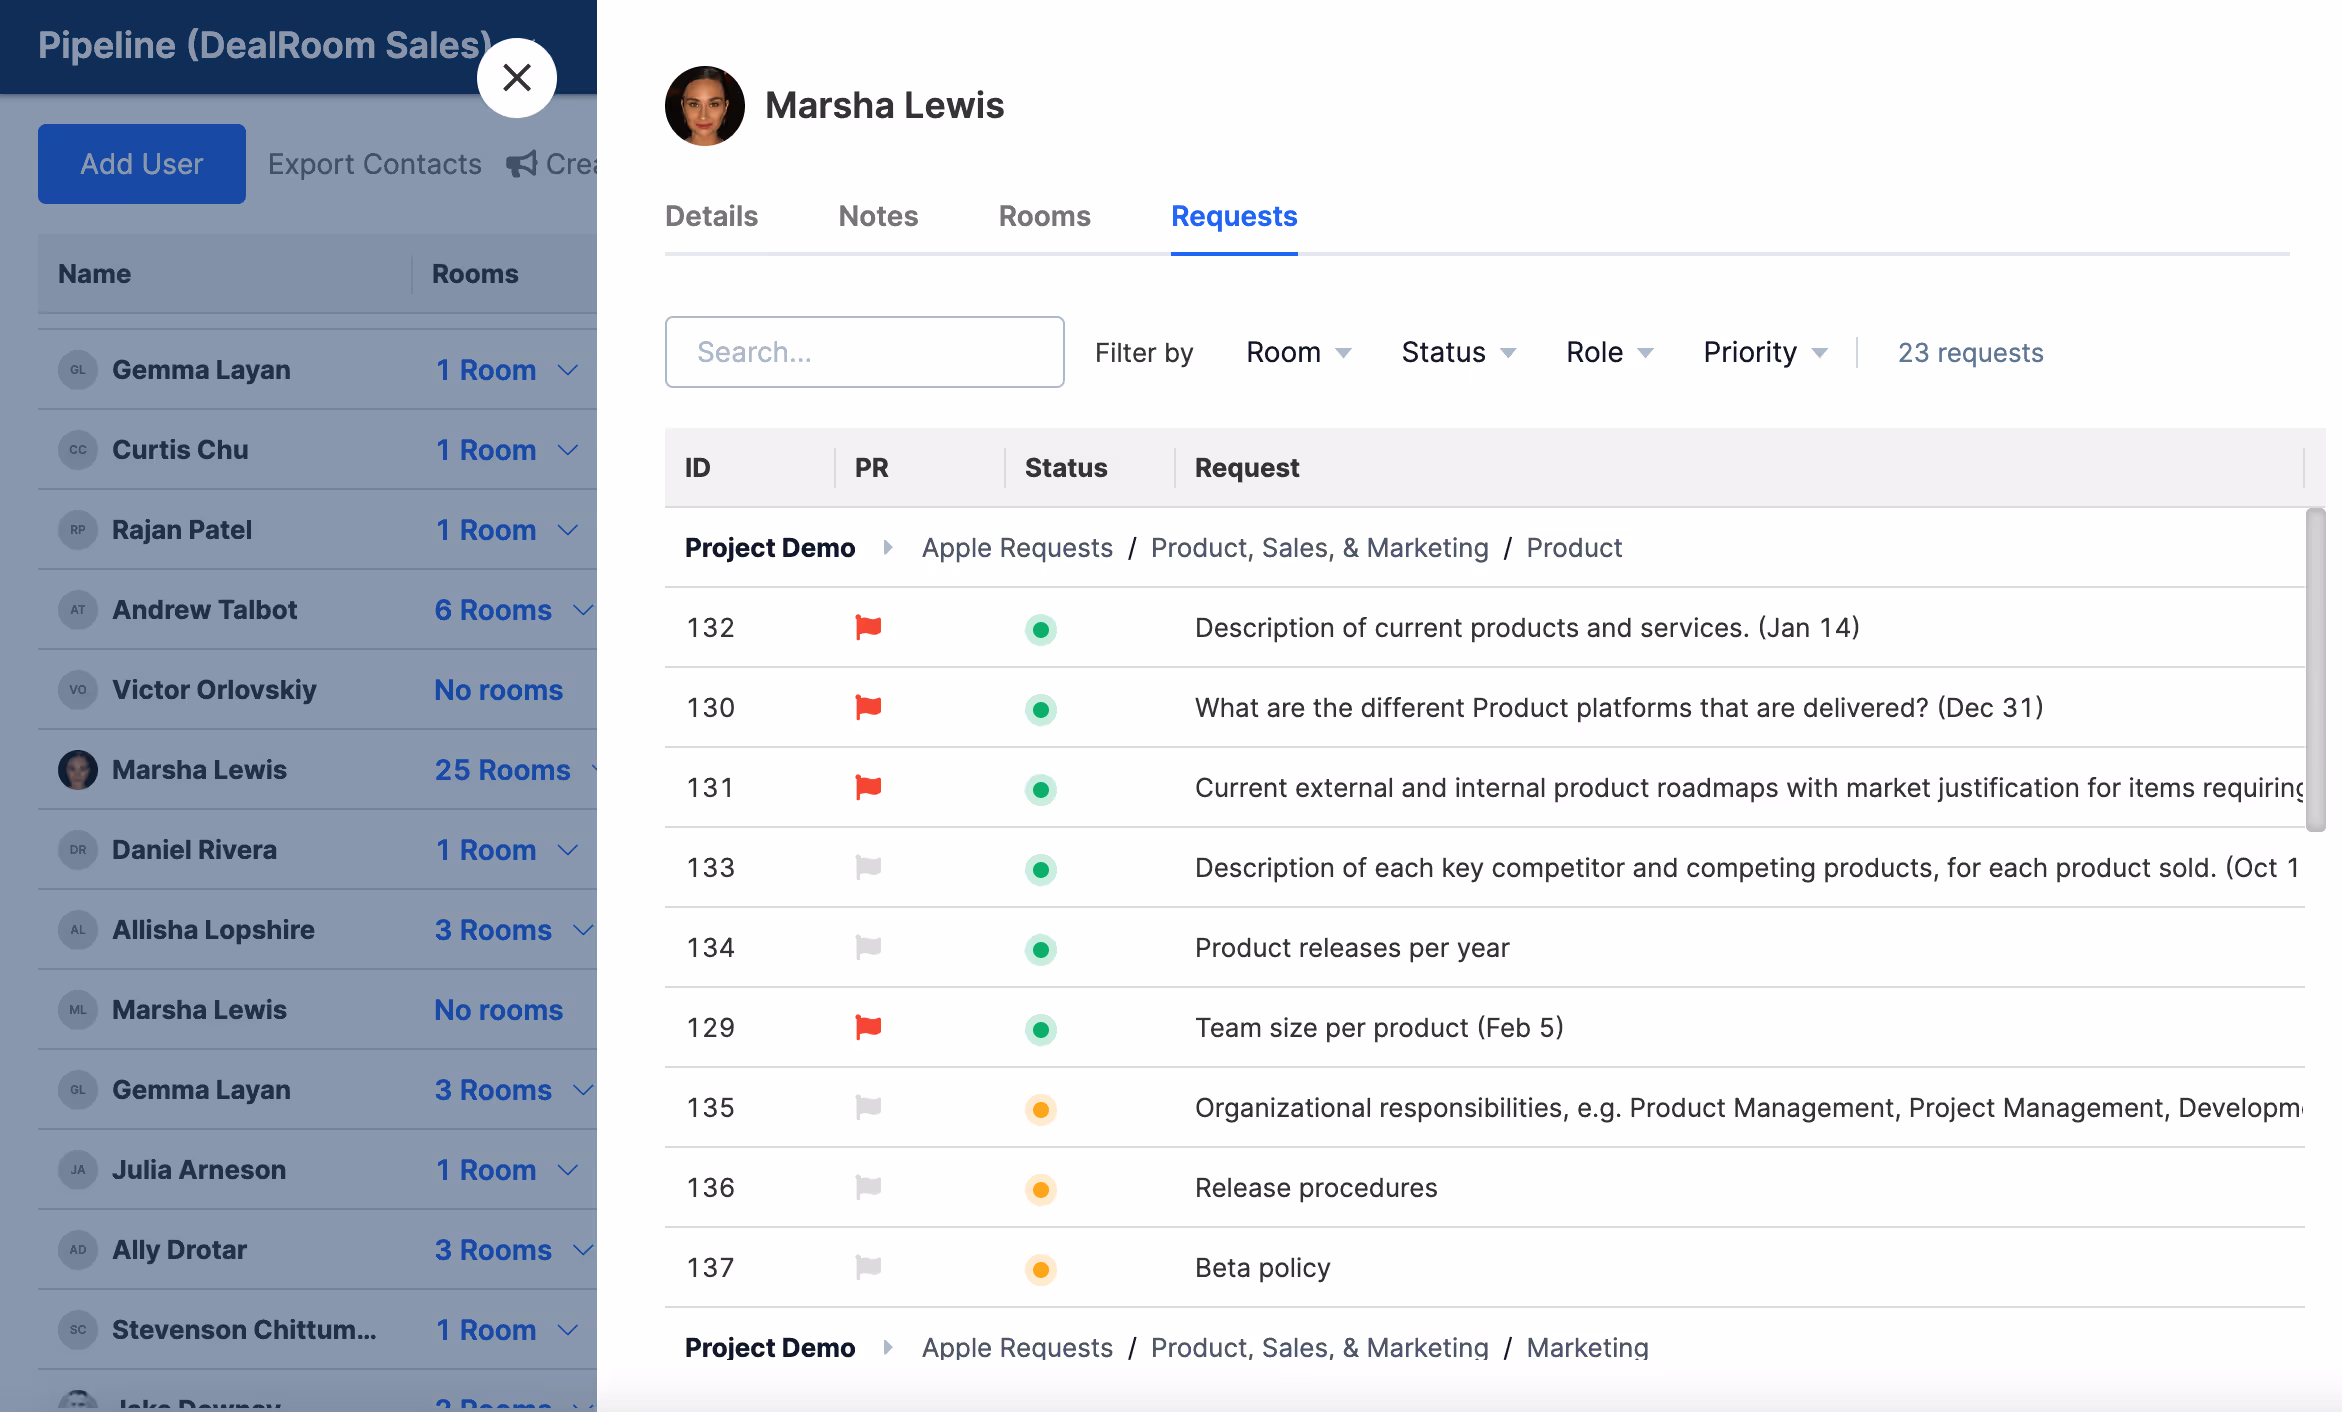
Task: Click Marsha Lewis's profile photo in the panel header
Action: pyautogui.click(x=704, y=106)
